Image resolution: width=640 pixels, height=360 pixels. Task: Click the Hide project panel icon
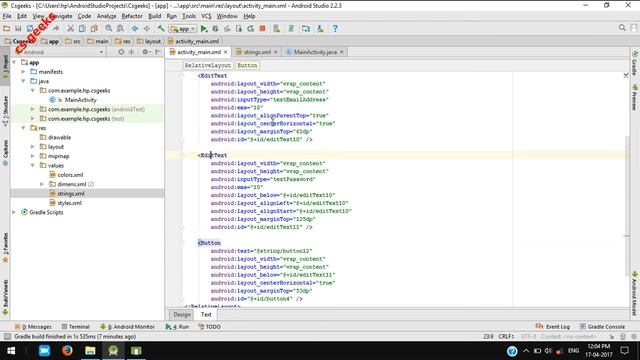(158, 52)
